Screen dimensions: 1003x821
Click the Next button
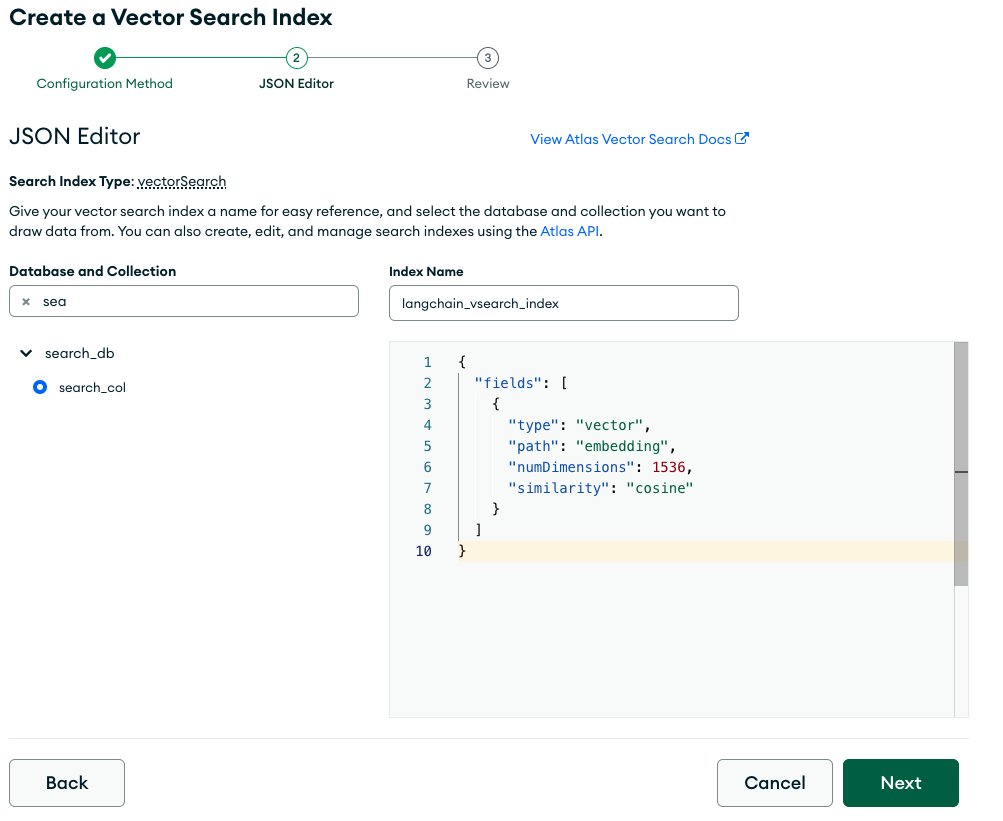[901, 783]
